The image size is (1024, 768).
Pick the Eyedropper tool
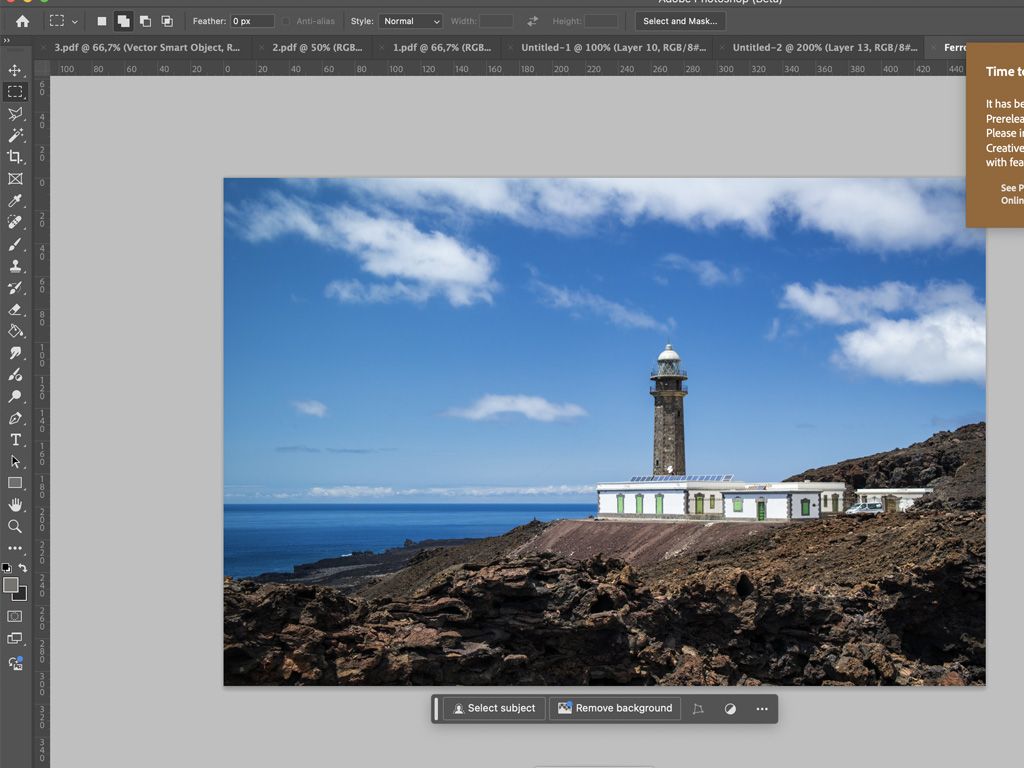(x=15, y=201)
